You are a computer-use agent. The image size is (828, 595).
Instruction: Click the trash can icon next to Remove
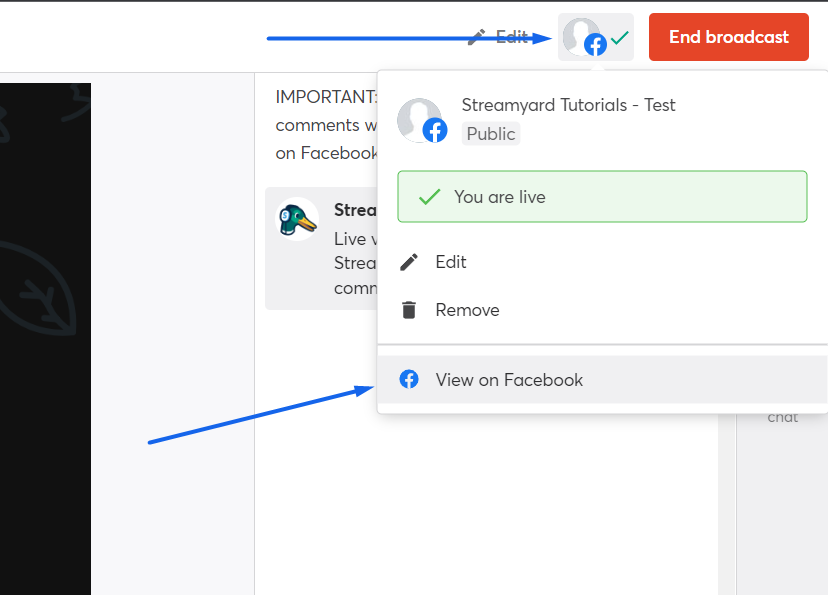coord(409,310)
